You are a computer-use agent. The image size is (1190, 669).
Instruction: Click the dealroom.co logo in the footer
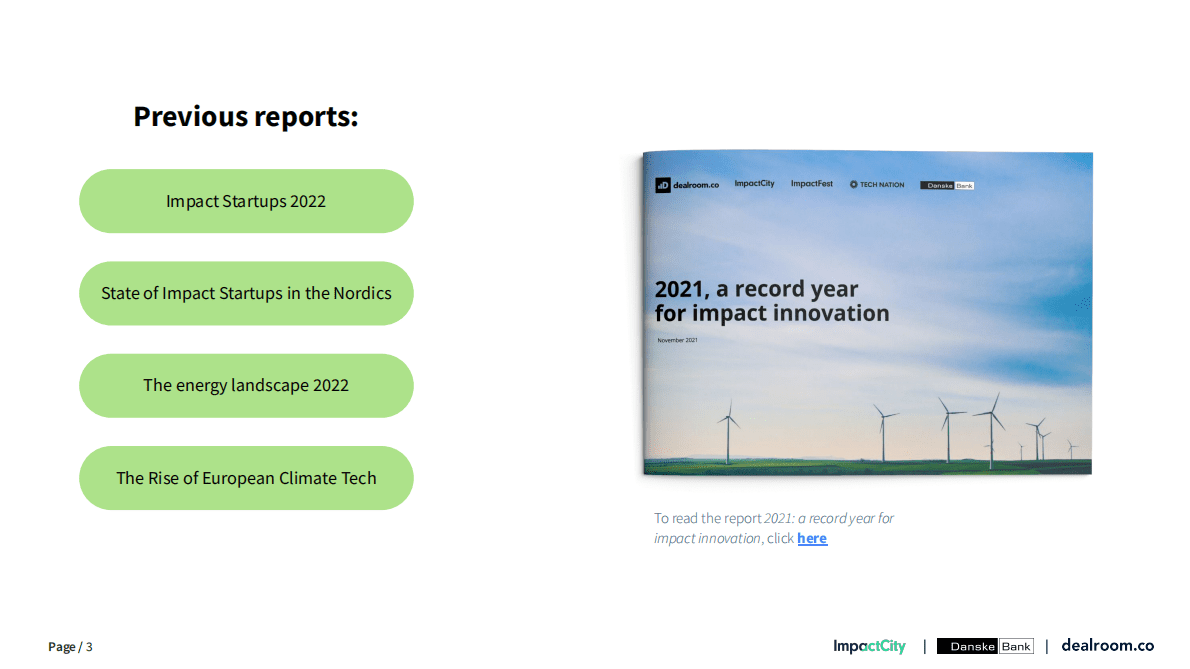click(1107, 646)
